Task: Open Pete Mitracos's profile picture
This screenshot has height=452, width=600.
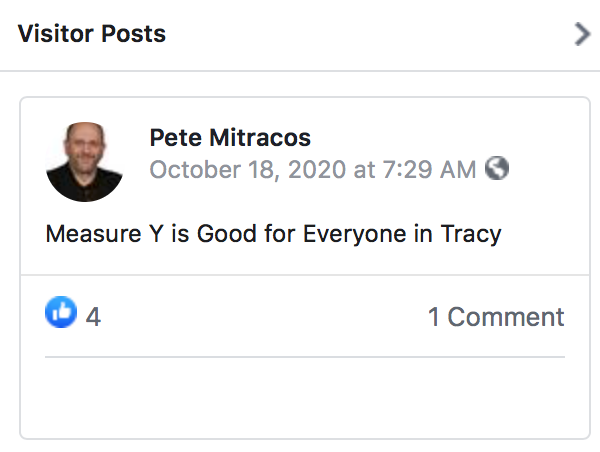Action: [x=85, y=160]
